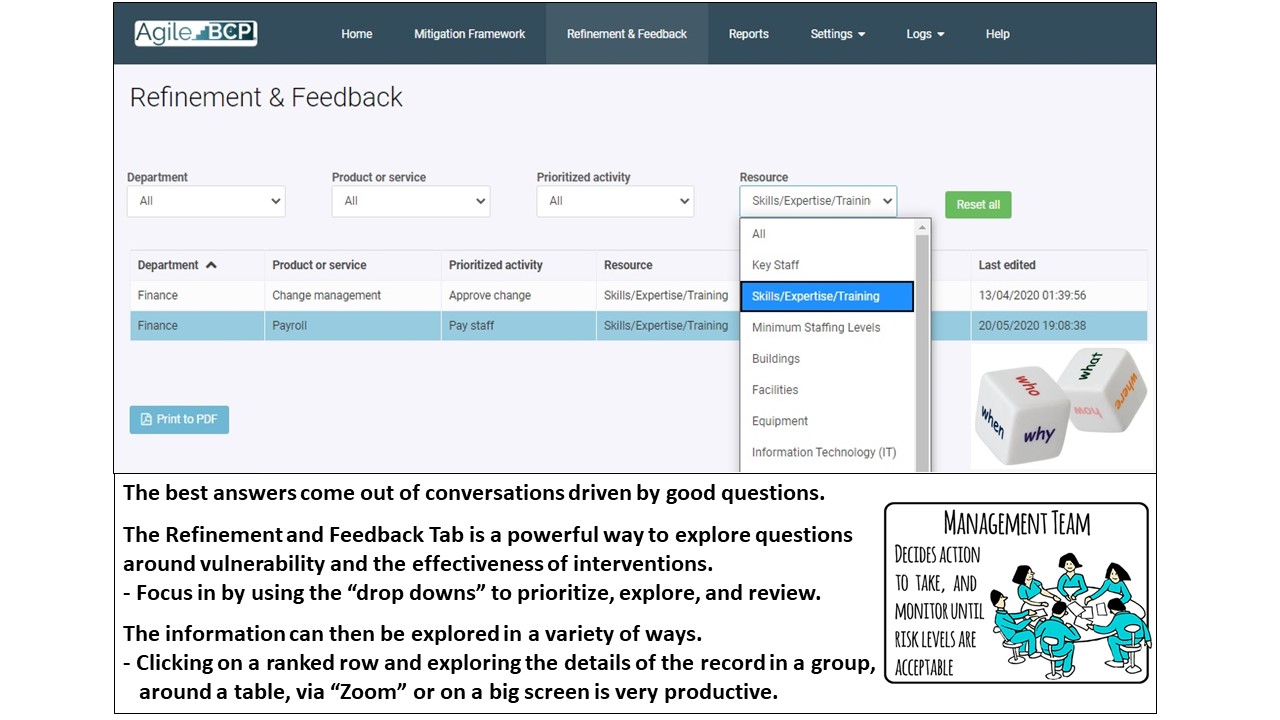
Task: Click the dice image with question words
Action: pos(1058,406)
